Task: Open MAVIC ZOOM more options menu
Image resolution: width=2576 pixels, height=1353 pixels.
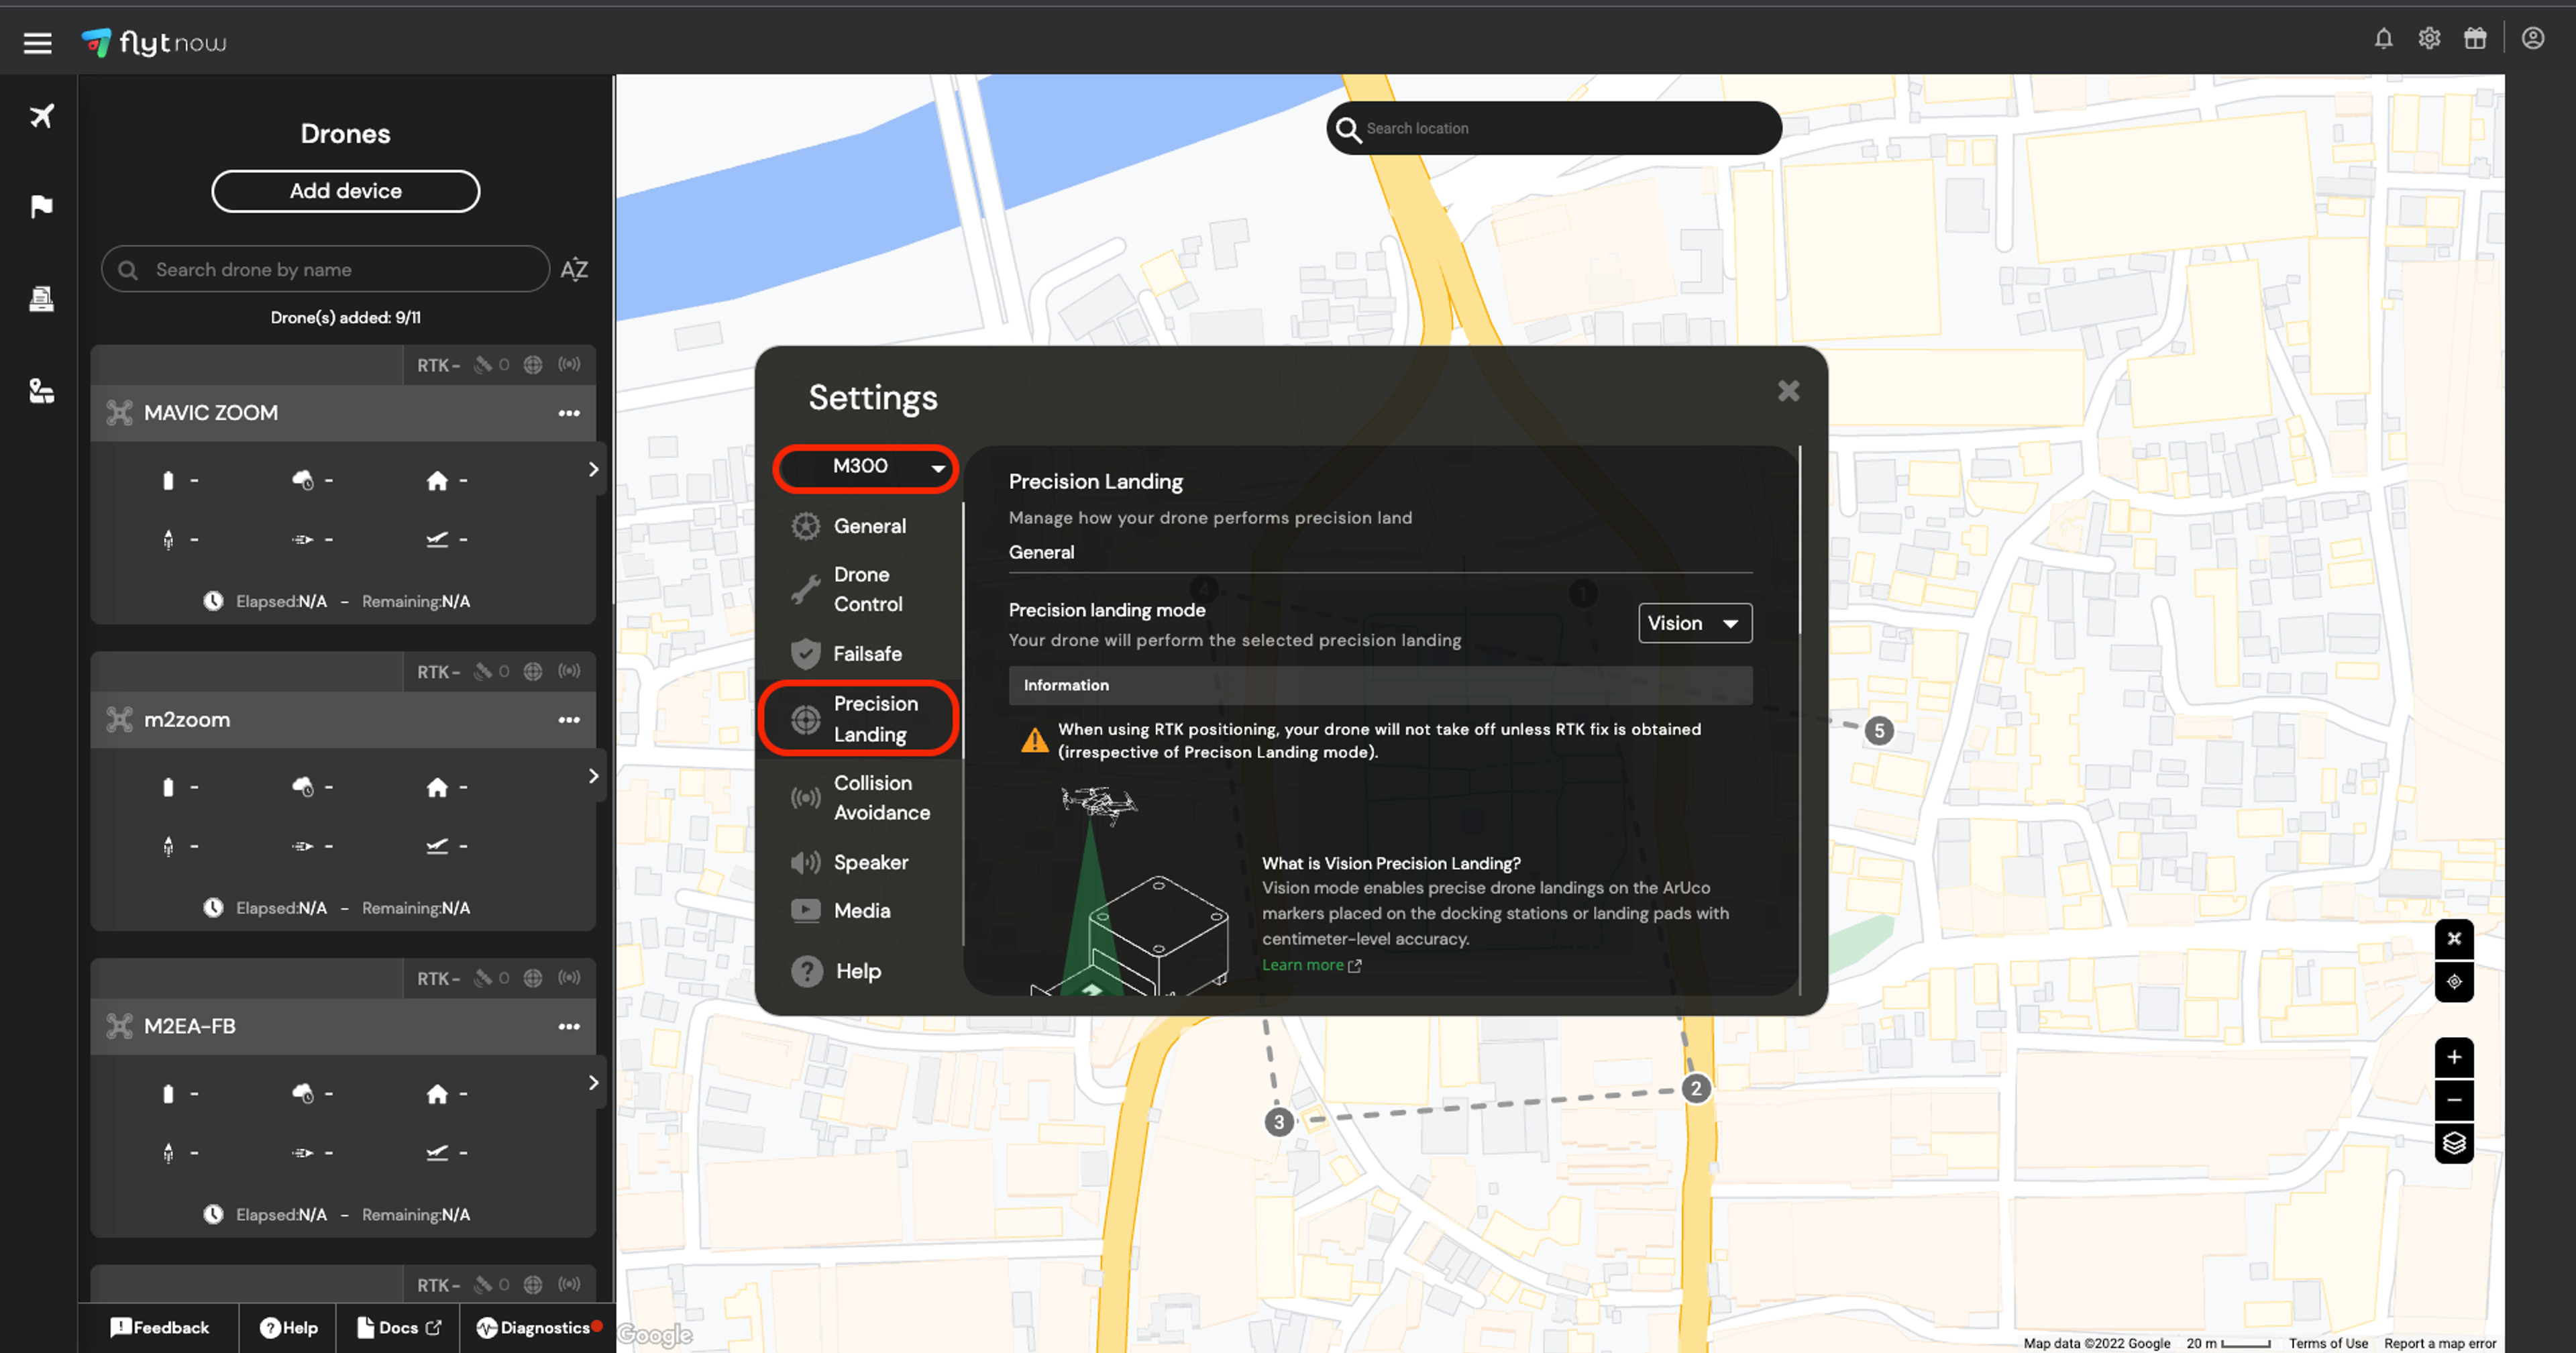Action: 569,413
